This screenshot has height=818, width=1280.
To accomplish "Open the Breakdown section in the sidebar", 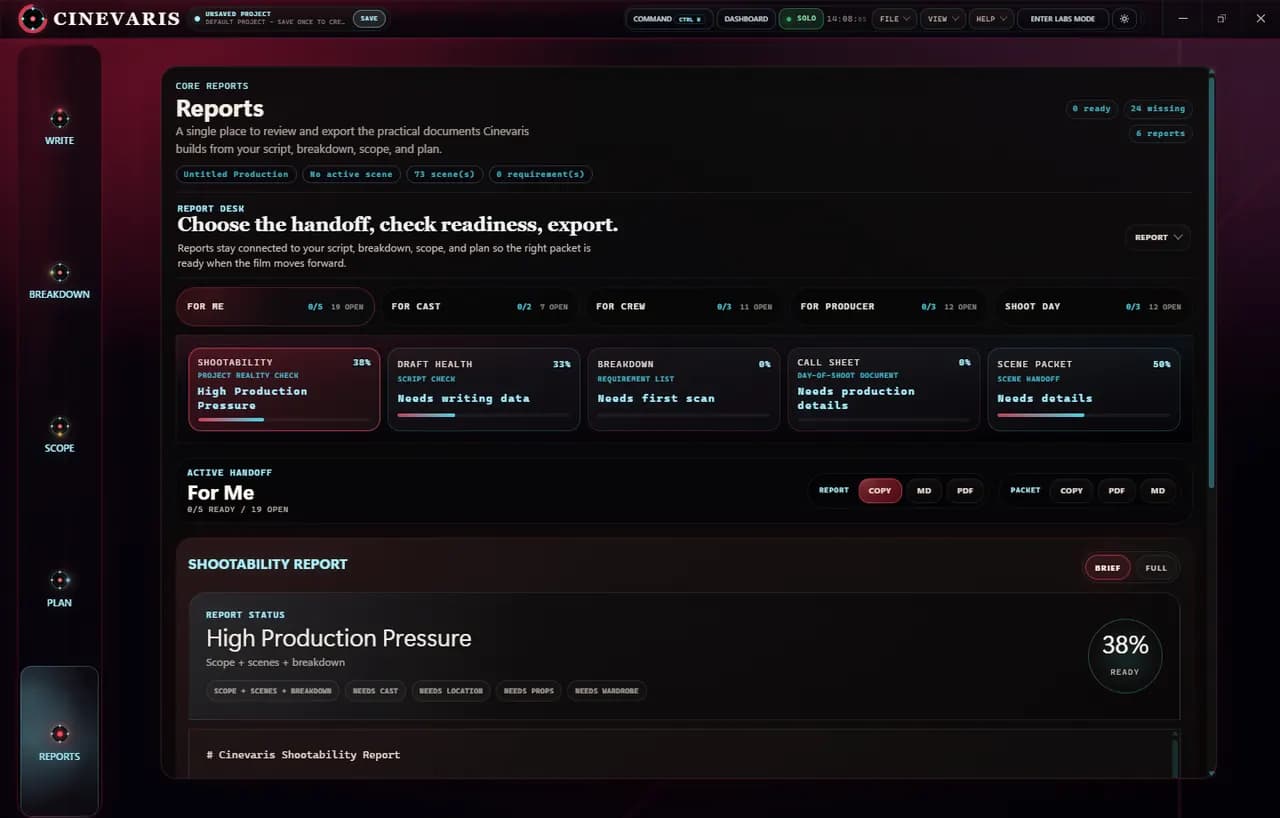I will pos(59,280).
